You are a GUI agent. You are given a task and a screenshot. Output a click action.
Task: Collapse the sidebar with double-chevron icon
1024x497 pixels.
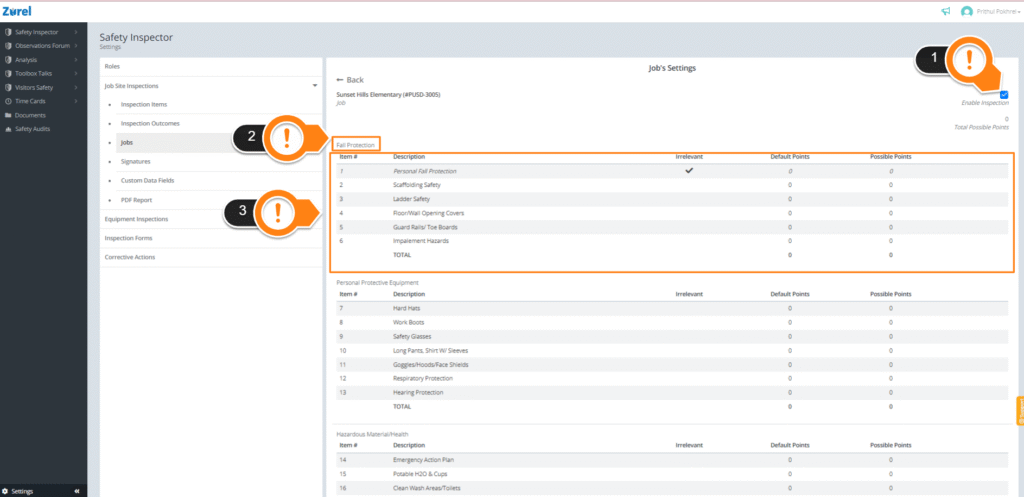click(76, 491)
